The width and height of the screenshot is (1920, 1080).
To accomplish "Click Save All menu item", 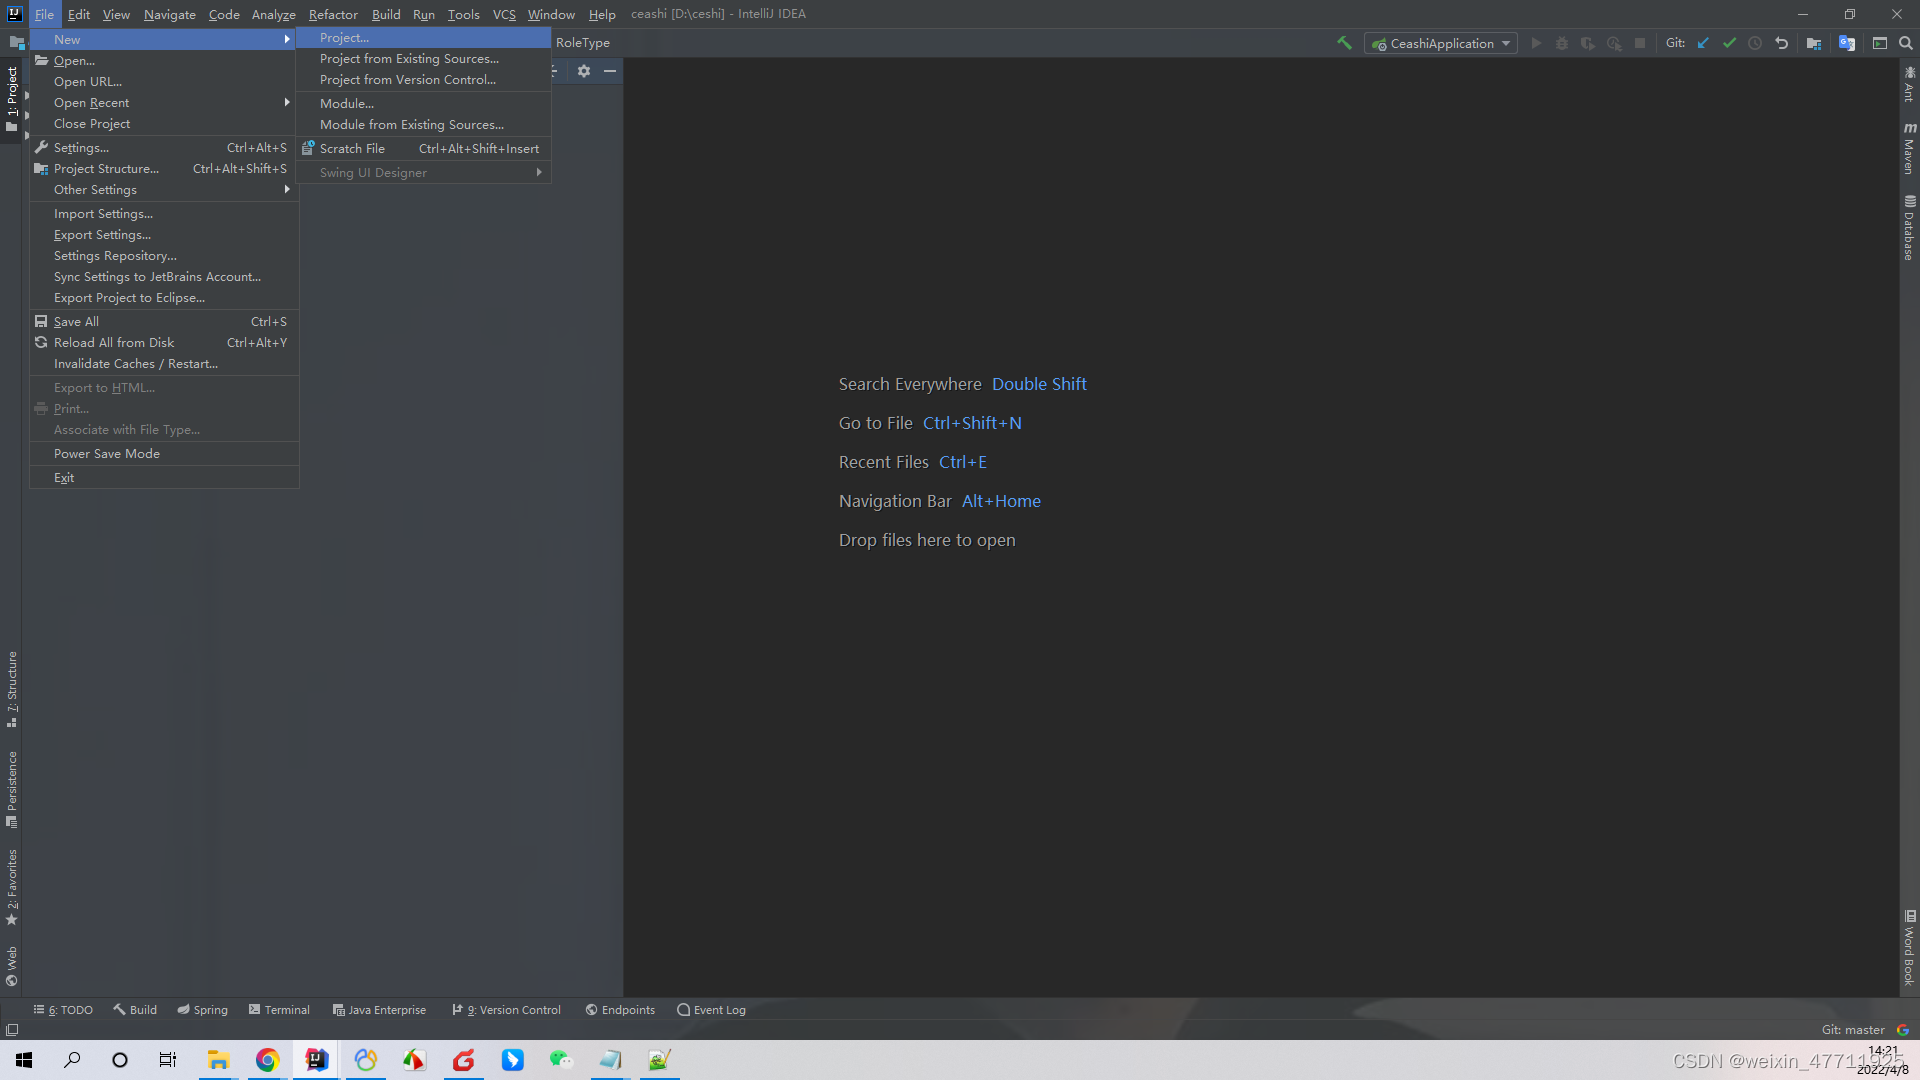I will [x=164, y=322].
